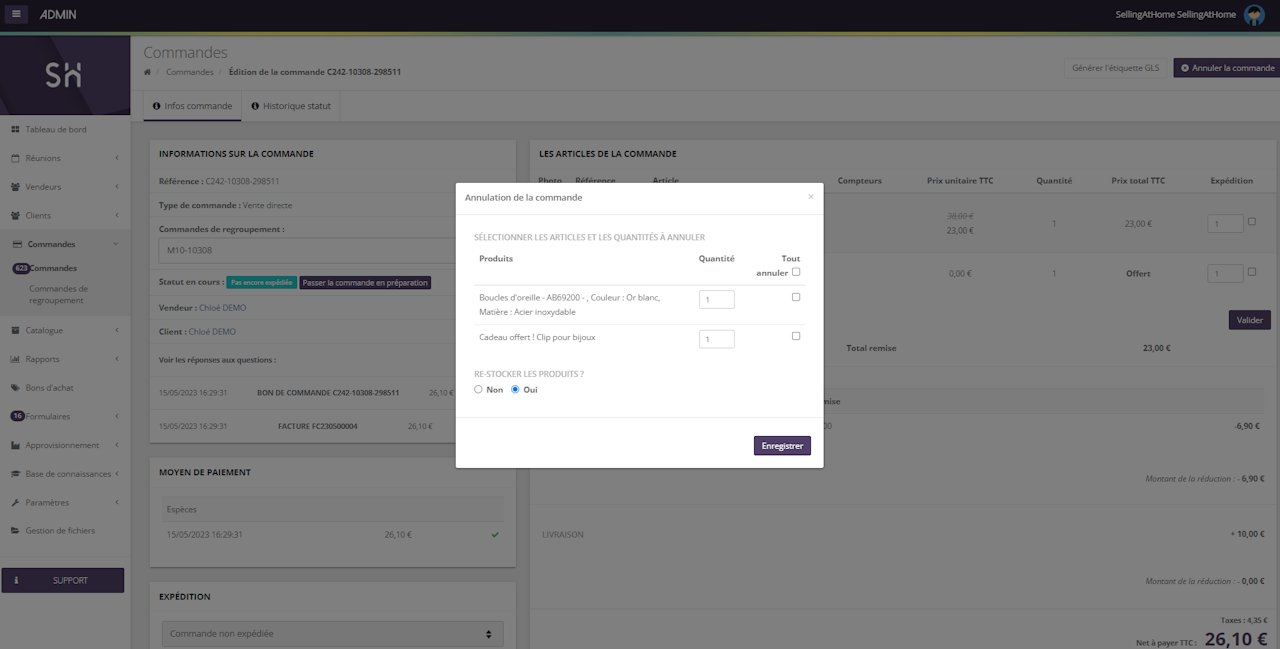
Task: Check the Boucles d'oreille cancel checkbox
Action: [796, 297]
